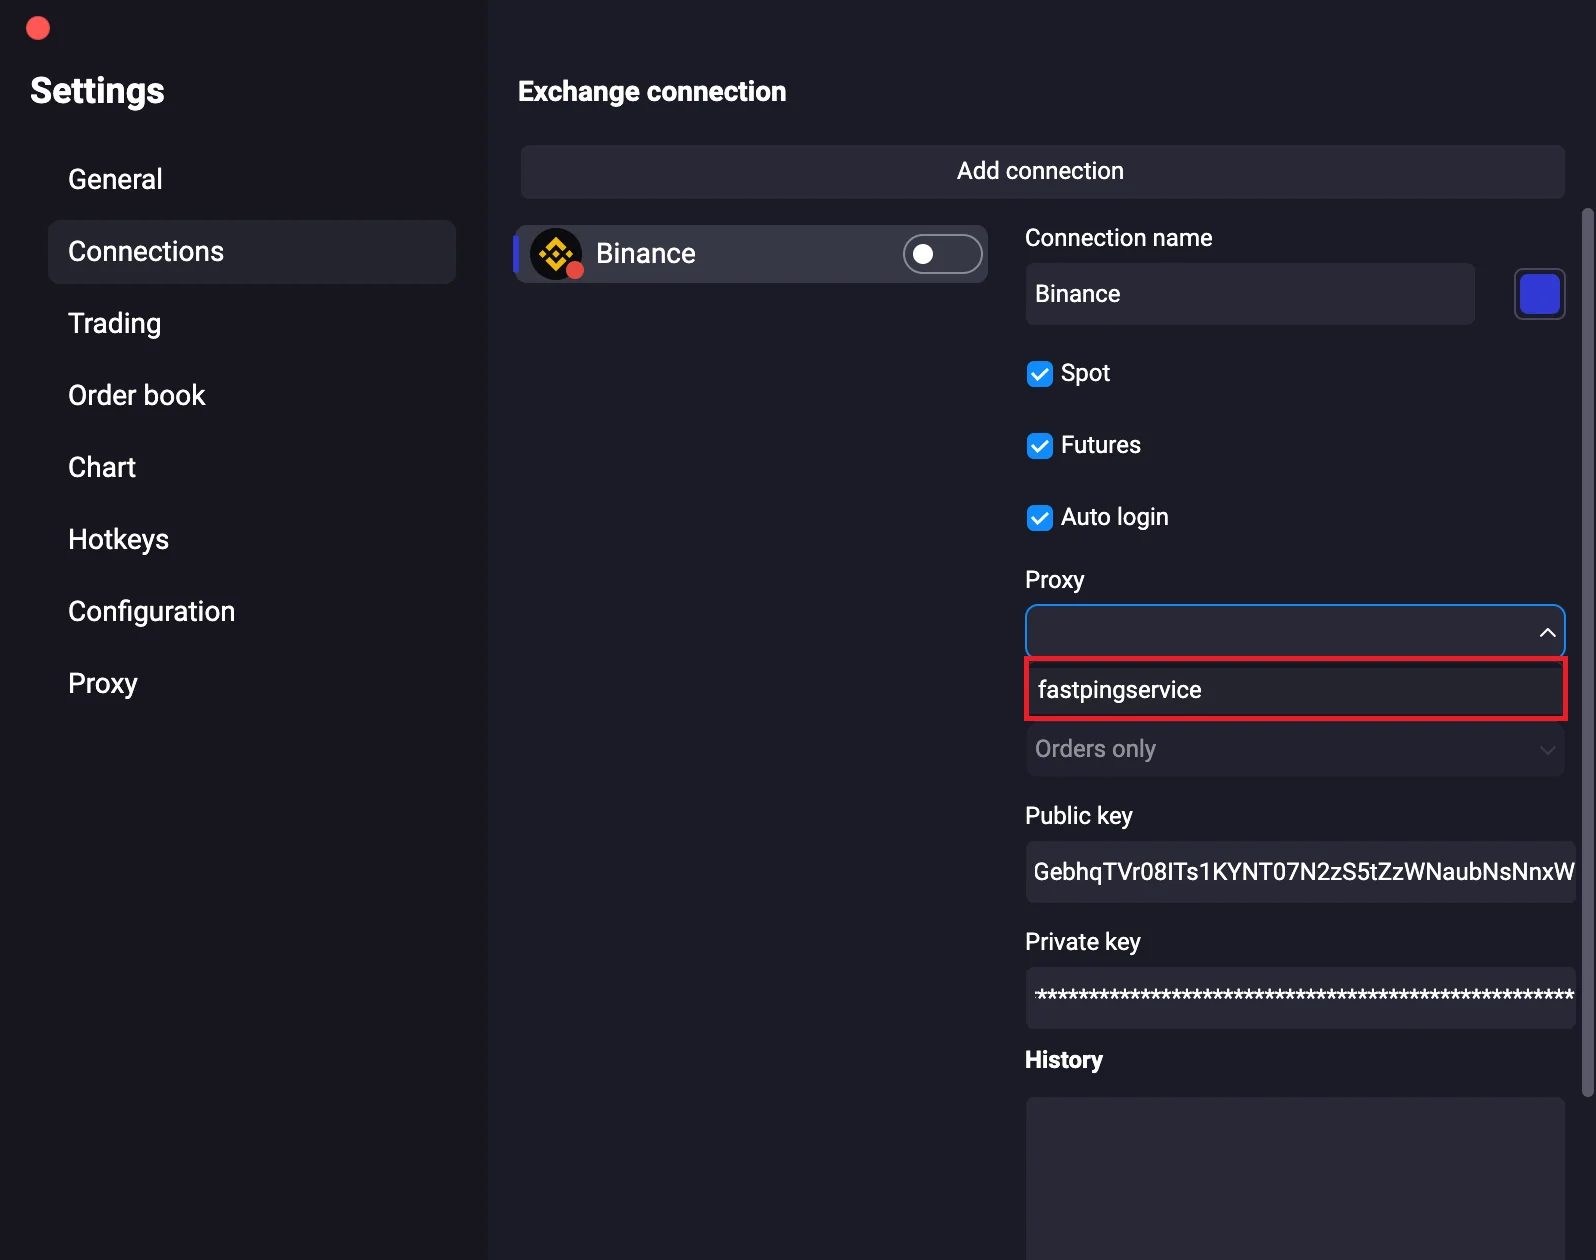This screenshot has width=1596, height=1260.
Task: Click the Public key field
Action: coord(1299,872)
